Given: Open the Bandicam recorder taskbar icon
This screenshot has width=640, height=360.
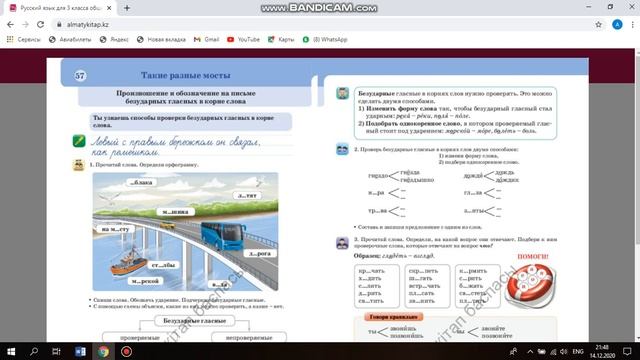Looking at the screenshot, I should (x=126, y=351).
